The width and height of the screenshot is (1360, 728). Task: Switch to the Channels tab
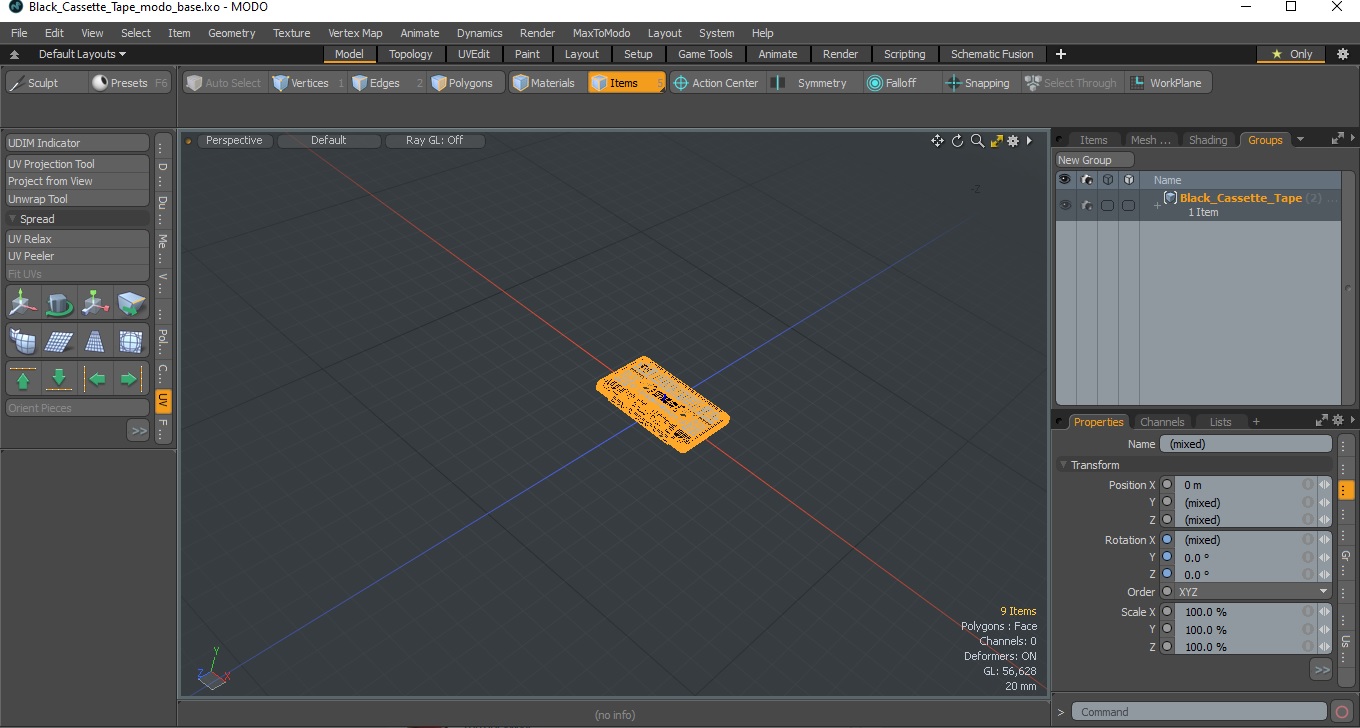pyautogui.click(x=1162, y=422)
